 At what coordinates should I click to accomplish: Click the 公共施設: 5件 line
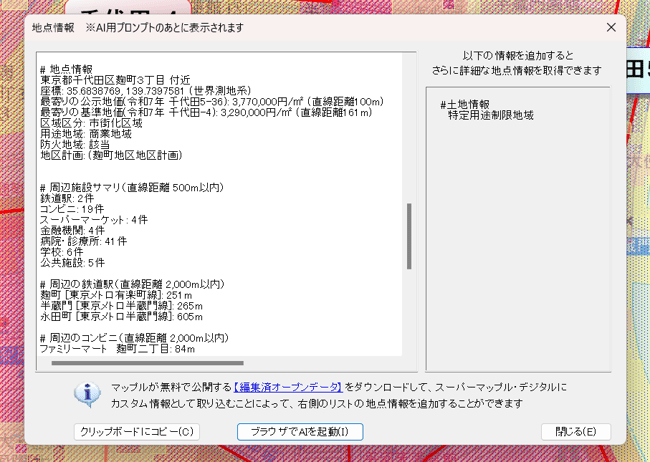pos(73,263)
